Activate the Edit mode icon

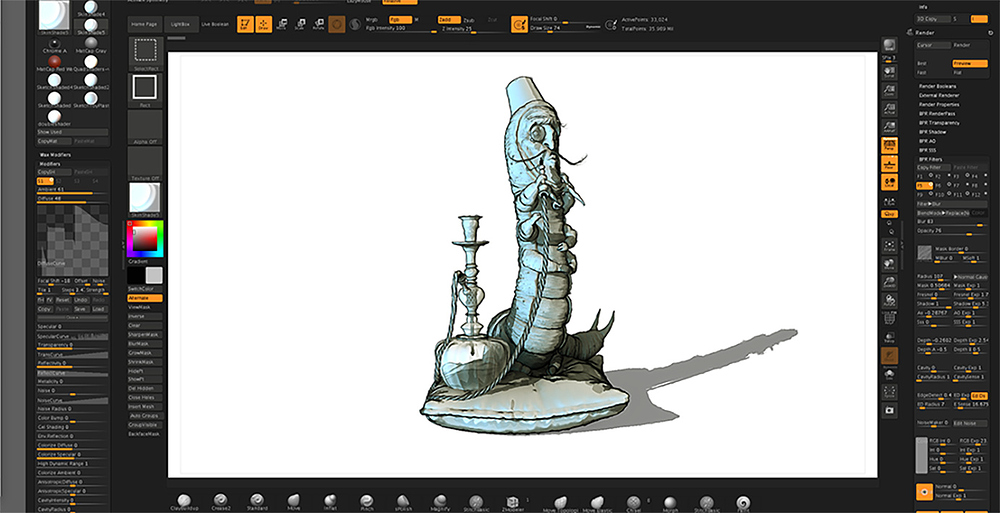(245, 24)
